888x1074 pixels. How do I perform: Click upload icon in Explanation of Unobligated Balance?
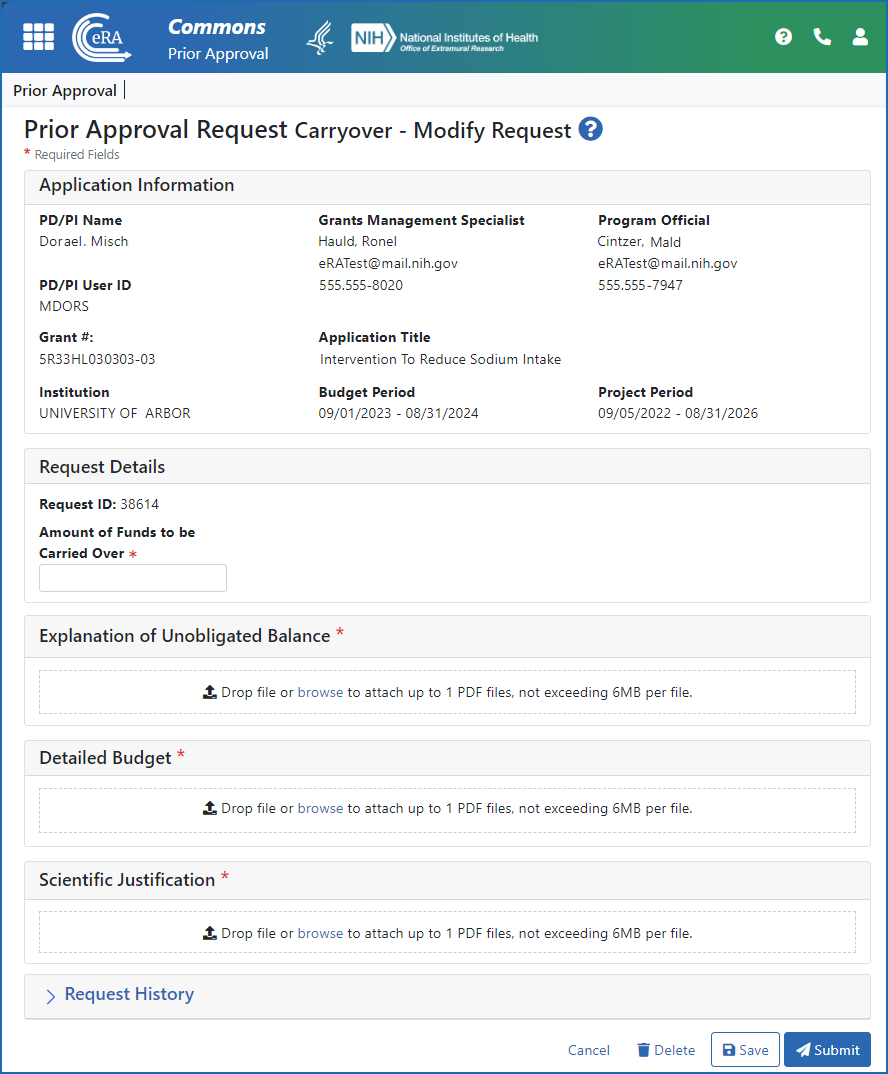pyautogui.click(x=210, y=692)
